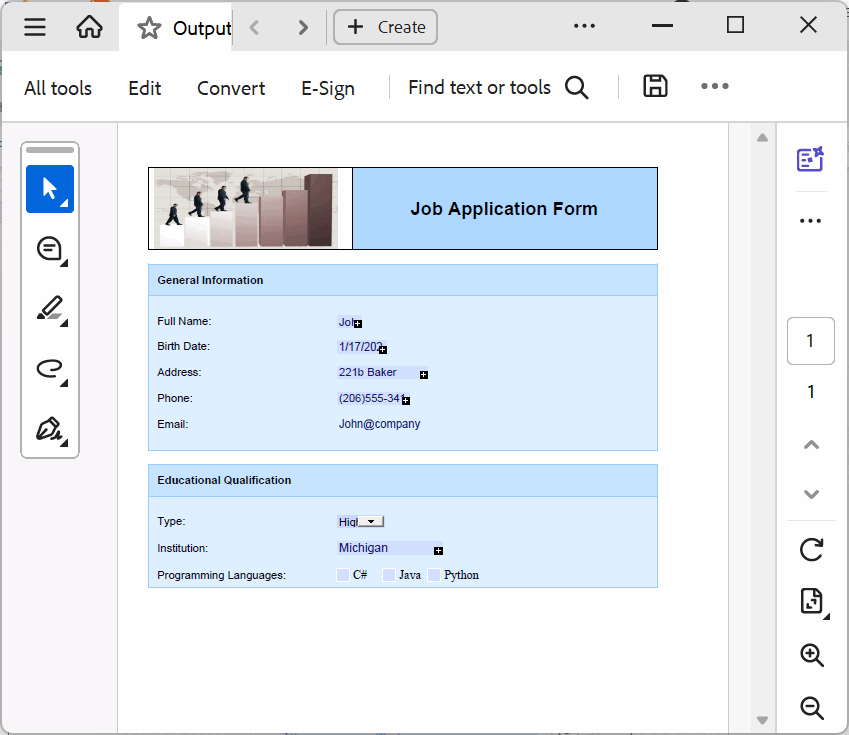Viewport: 849px width, 735px height.
Task: Click the Create button
Action: point(386,27)
